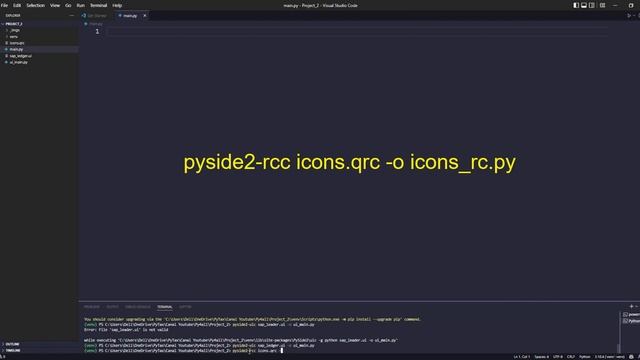Open the Run menu
The image size is (640, 360).
coord(81,5)
